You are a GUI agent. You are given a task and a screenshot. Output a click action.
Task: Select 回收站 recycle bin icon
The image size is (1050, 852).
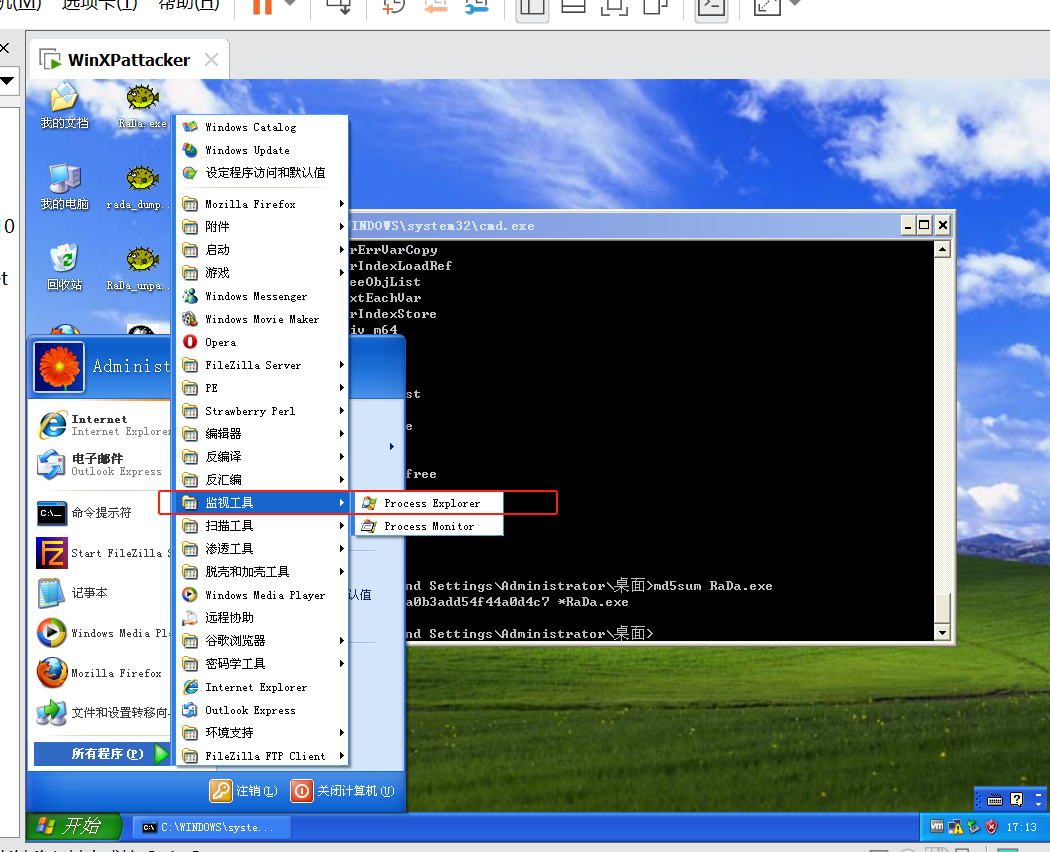tap(64, 268)
